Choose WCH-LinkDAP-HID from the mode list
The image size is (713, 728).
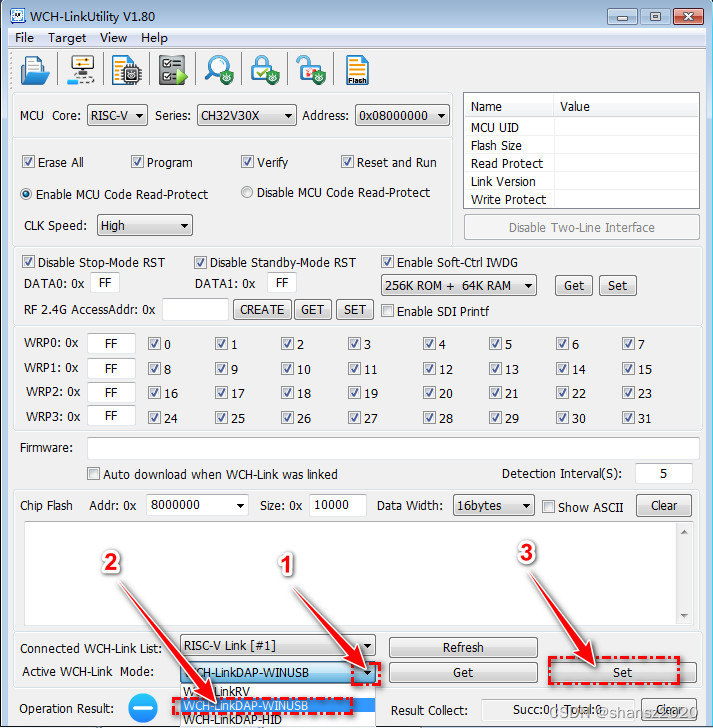[x=278, y=719]
